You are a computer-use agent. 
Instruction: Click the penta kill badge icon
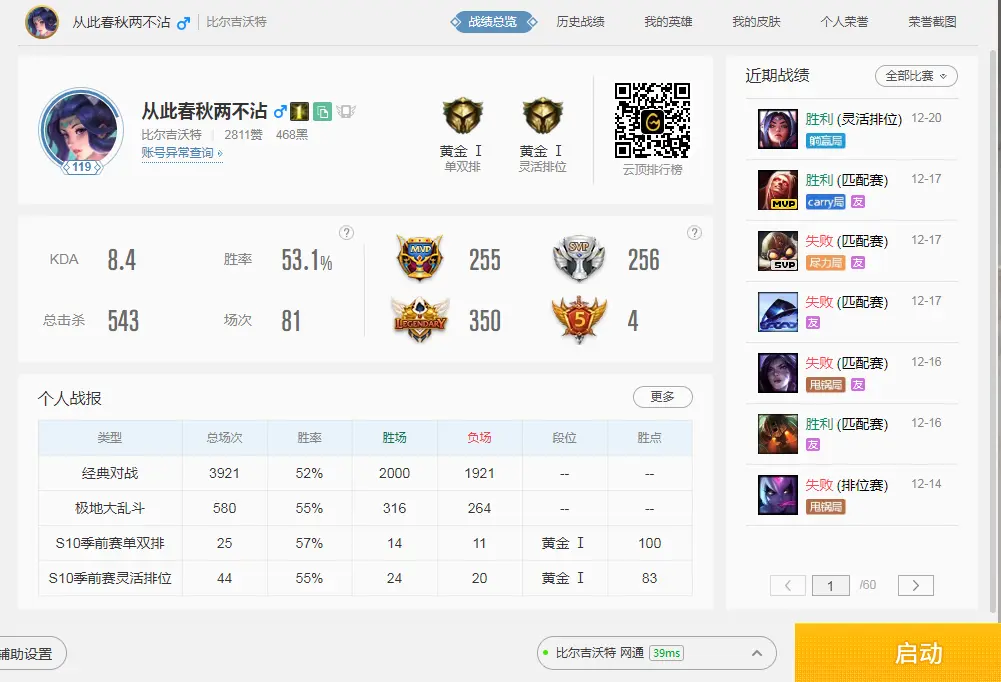pyautogui.click(x=578, y=319)
